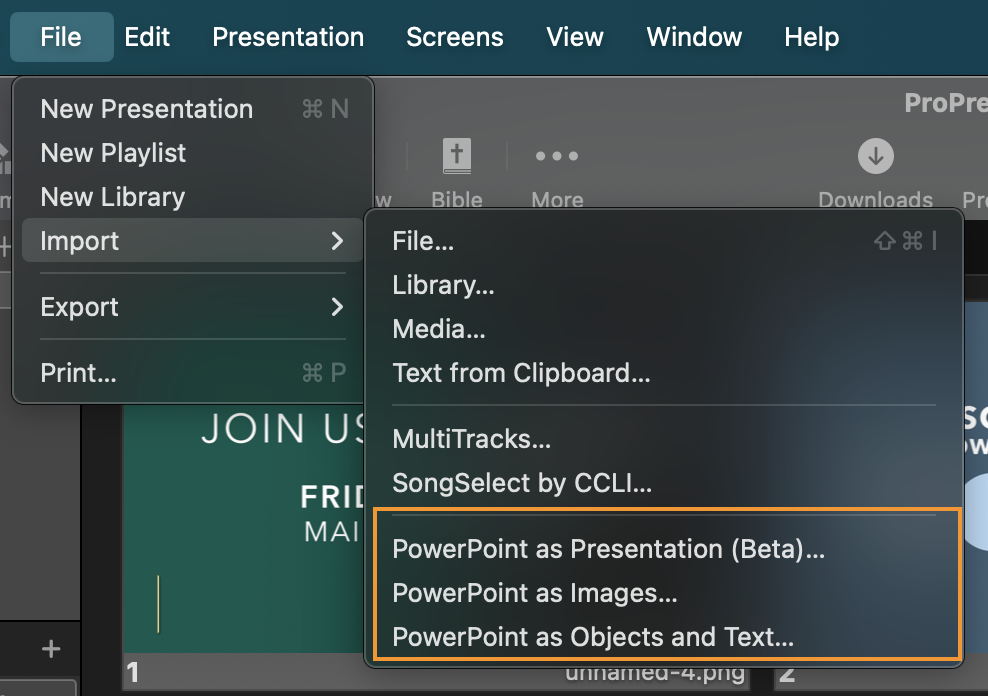Open the File menu
Screen dimensions: 988x696
61,37
